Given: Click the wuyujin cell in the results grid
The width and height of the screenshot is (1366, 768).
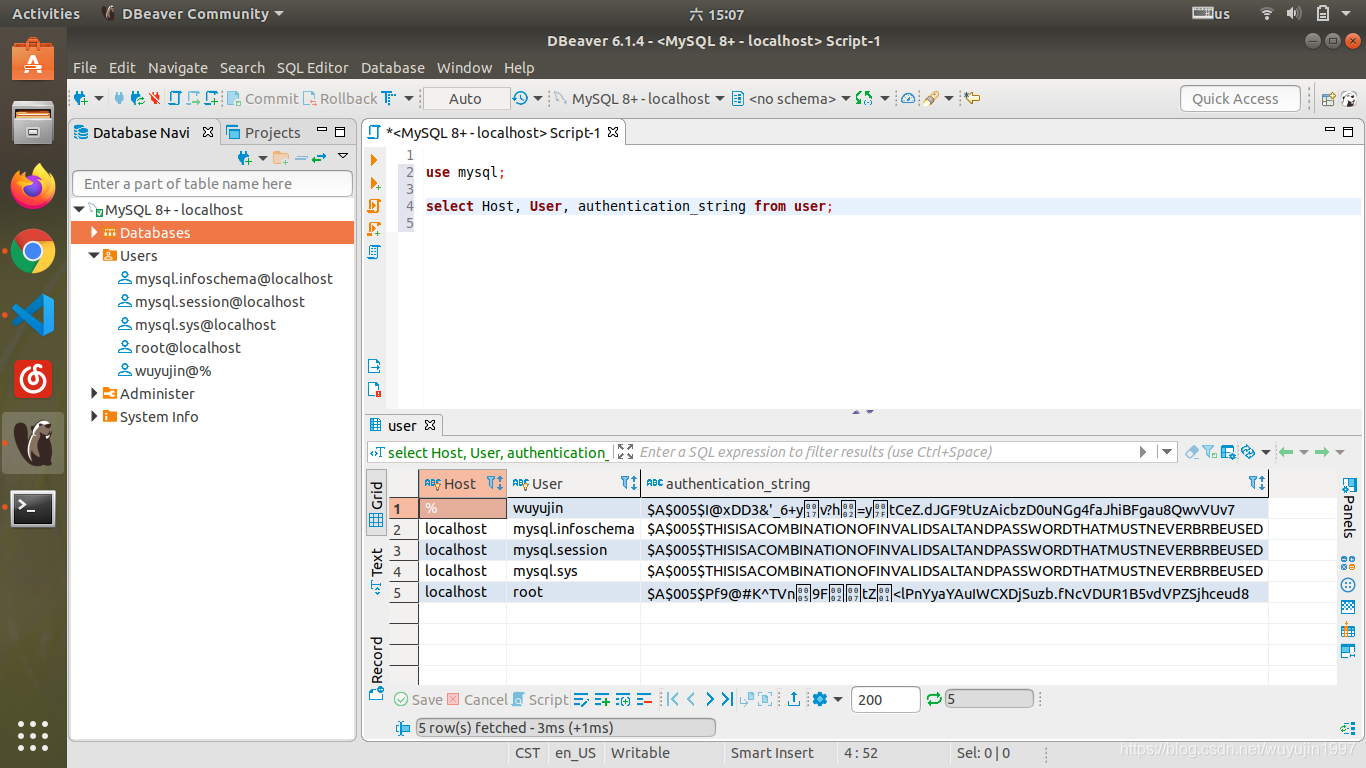Looking at the screenshot, I should 573,508.
